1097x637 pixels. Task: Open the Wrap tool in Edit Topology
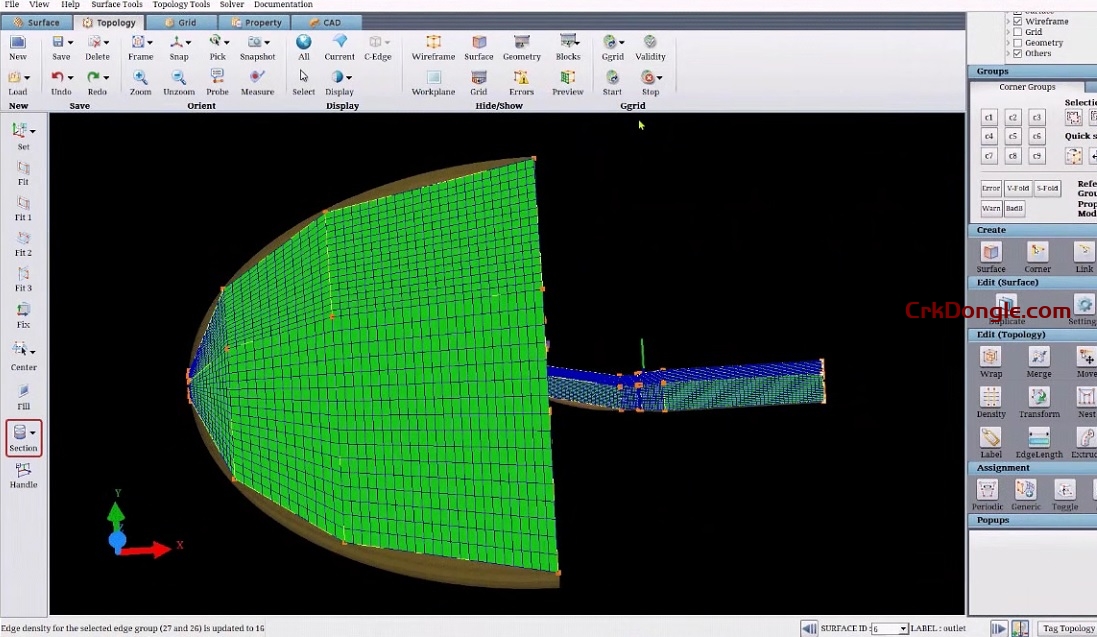pyautogui.click(x=990, y=362)
